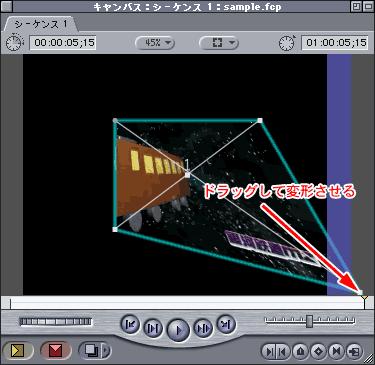Viewport: 375px width, 365px height.
Task: Open the view mode dropdown menu
Action: click(219, 43)
